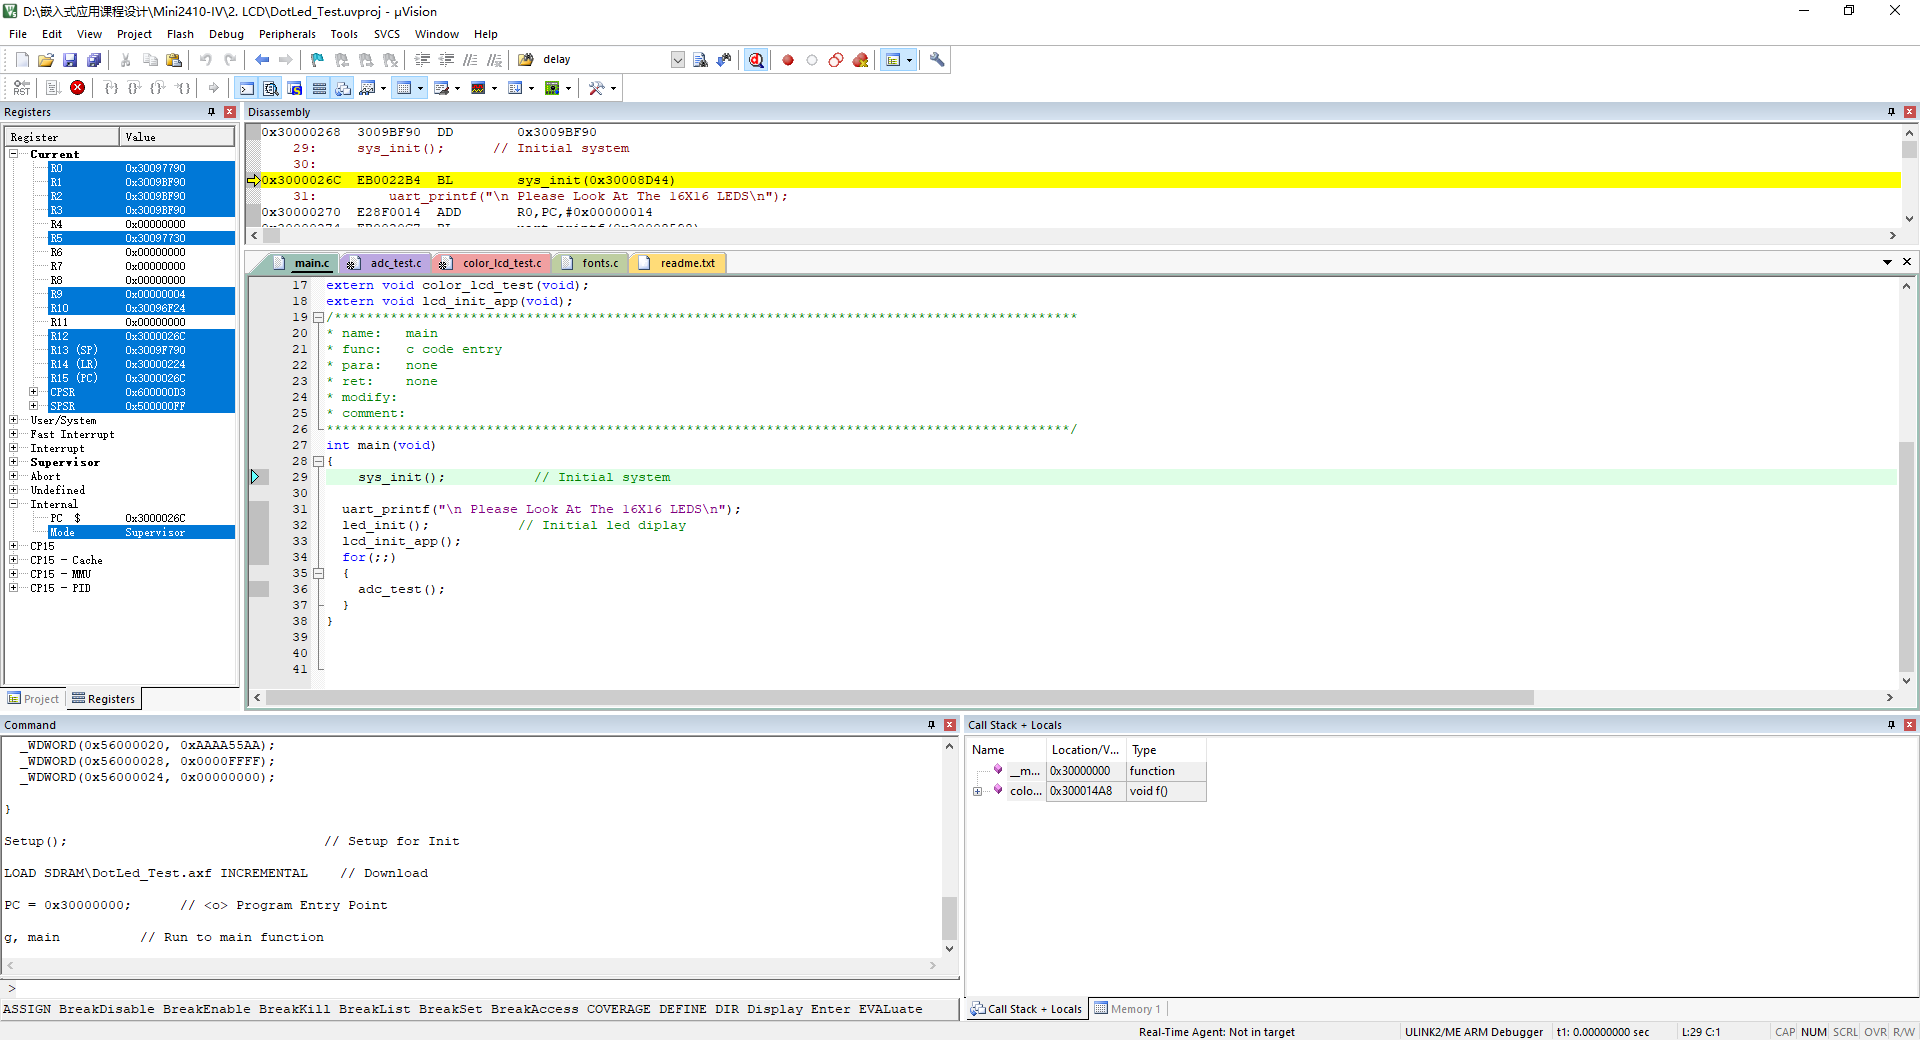Save the current file
This screenshot has width=1920, height=1040.
click(70, 60)
